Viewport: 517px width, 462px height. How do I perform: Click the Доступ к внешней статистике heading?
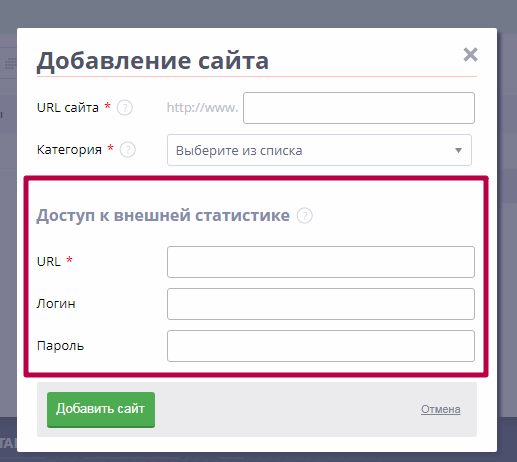click(163, 215)
